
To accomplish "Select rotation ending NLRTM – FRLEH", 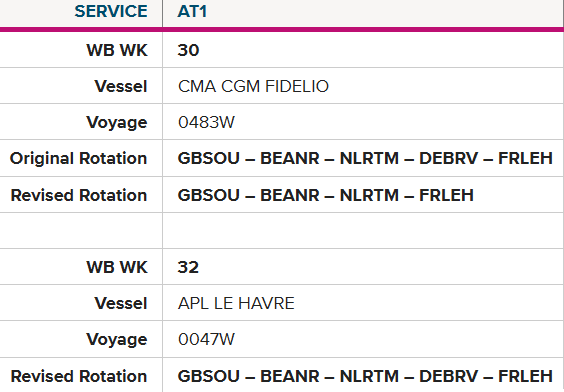I will 326,195.
